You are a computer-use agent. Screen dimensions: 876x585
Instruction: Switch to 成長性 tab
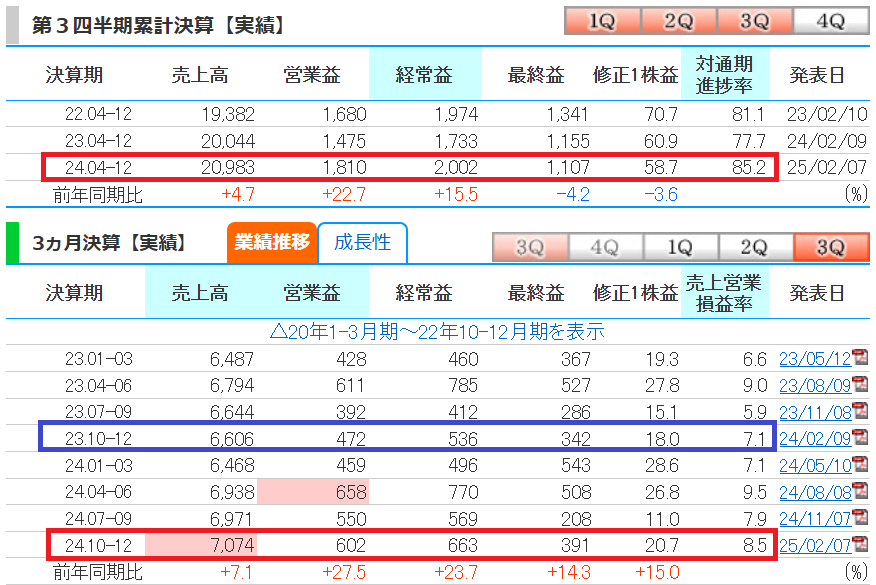[x=363, y=242]
